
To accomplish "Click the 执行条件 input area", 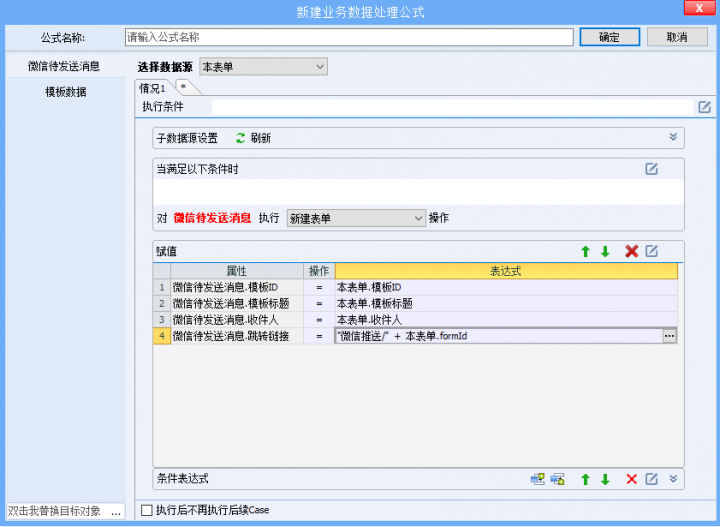I will 452,107.
